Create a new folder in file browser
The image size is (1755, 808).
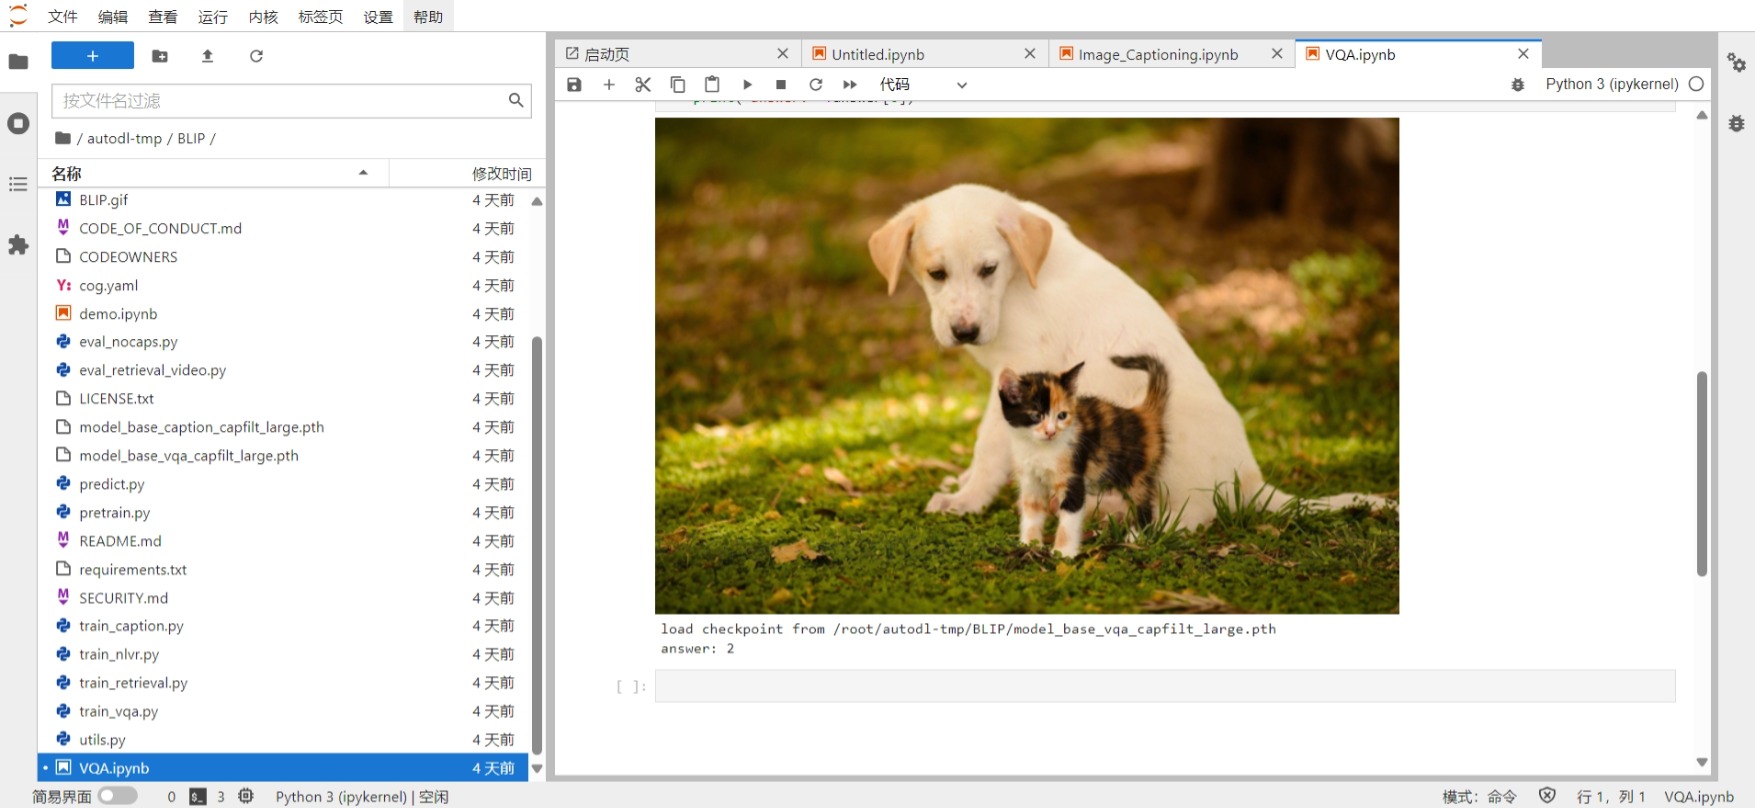coord(160,56)
